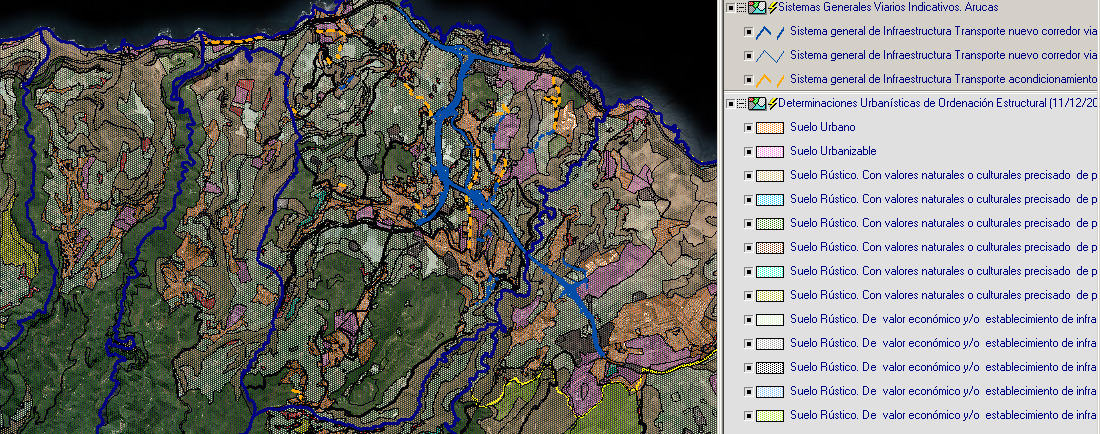Select corridor layer text beside thin blue symbol
This screenshot has width=1100, height=434.
point(944,55)
